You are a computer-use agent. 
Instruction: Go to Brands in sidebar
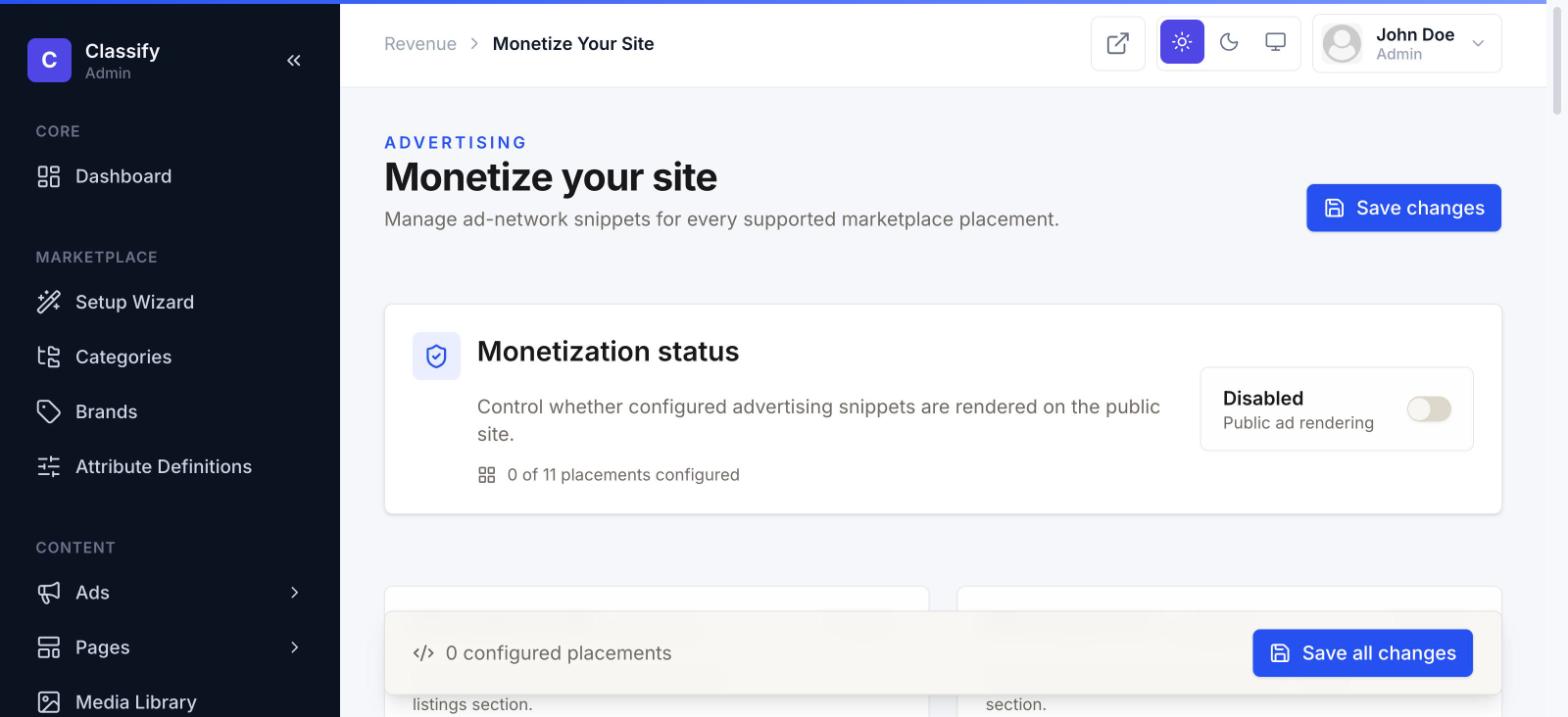tap(170, 412)
